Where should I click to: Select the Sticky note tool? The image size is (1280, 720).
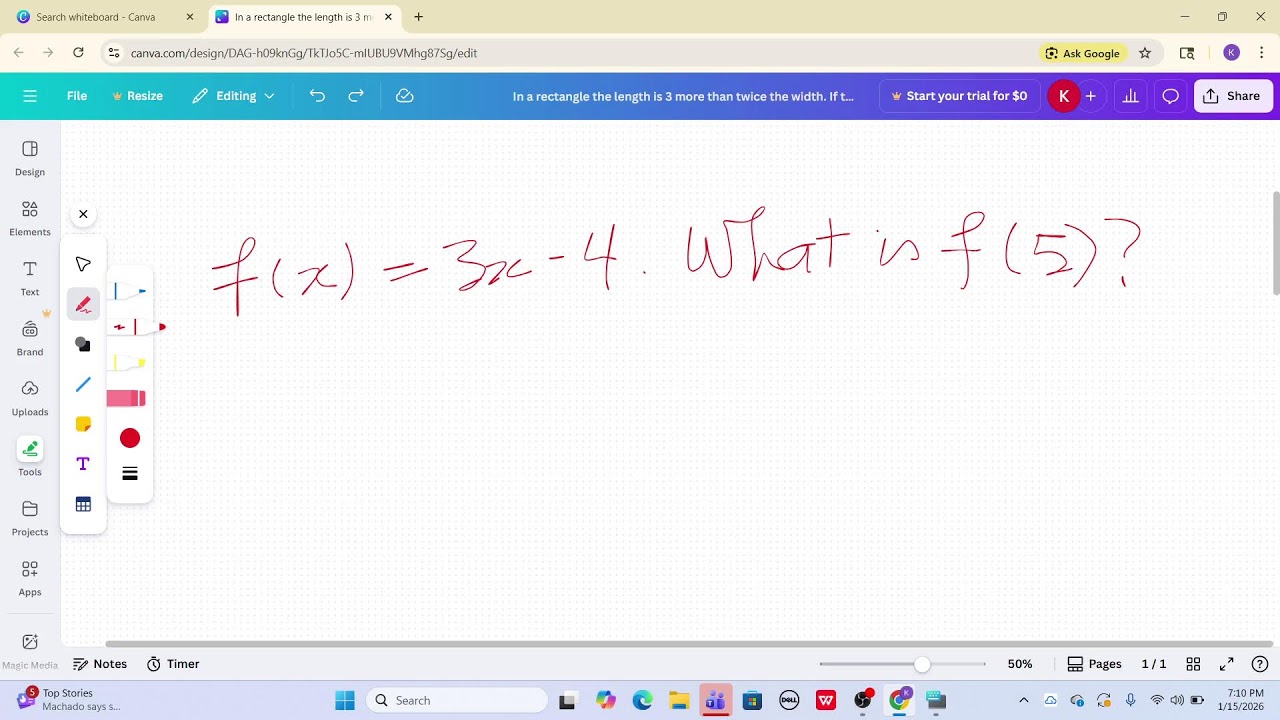pos(83,424)
